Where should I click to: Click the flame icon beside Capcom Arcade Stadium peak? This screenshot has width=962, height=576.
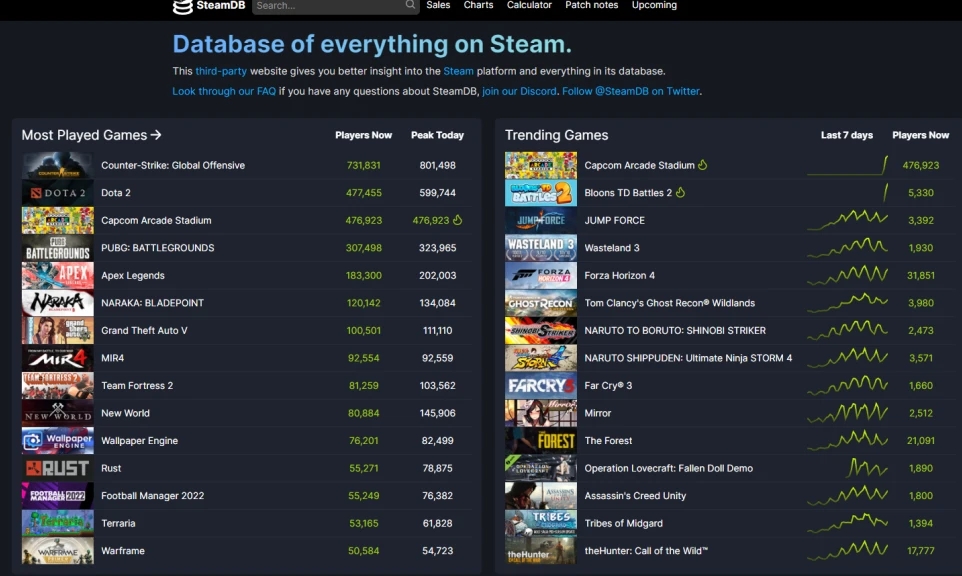(x=458, y=220)
